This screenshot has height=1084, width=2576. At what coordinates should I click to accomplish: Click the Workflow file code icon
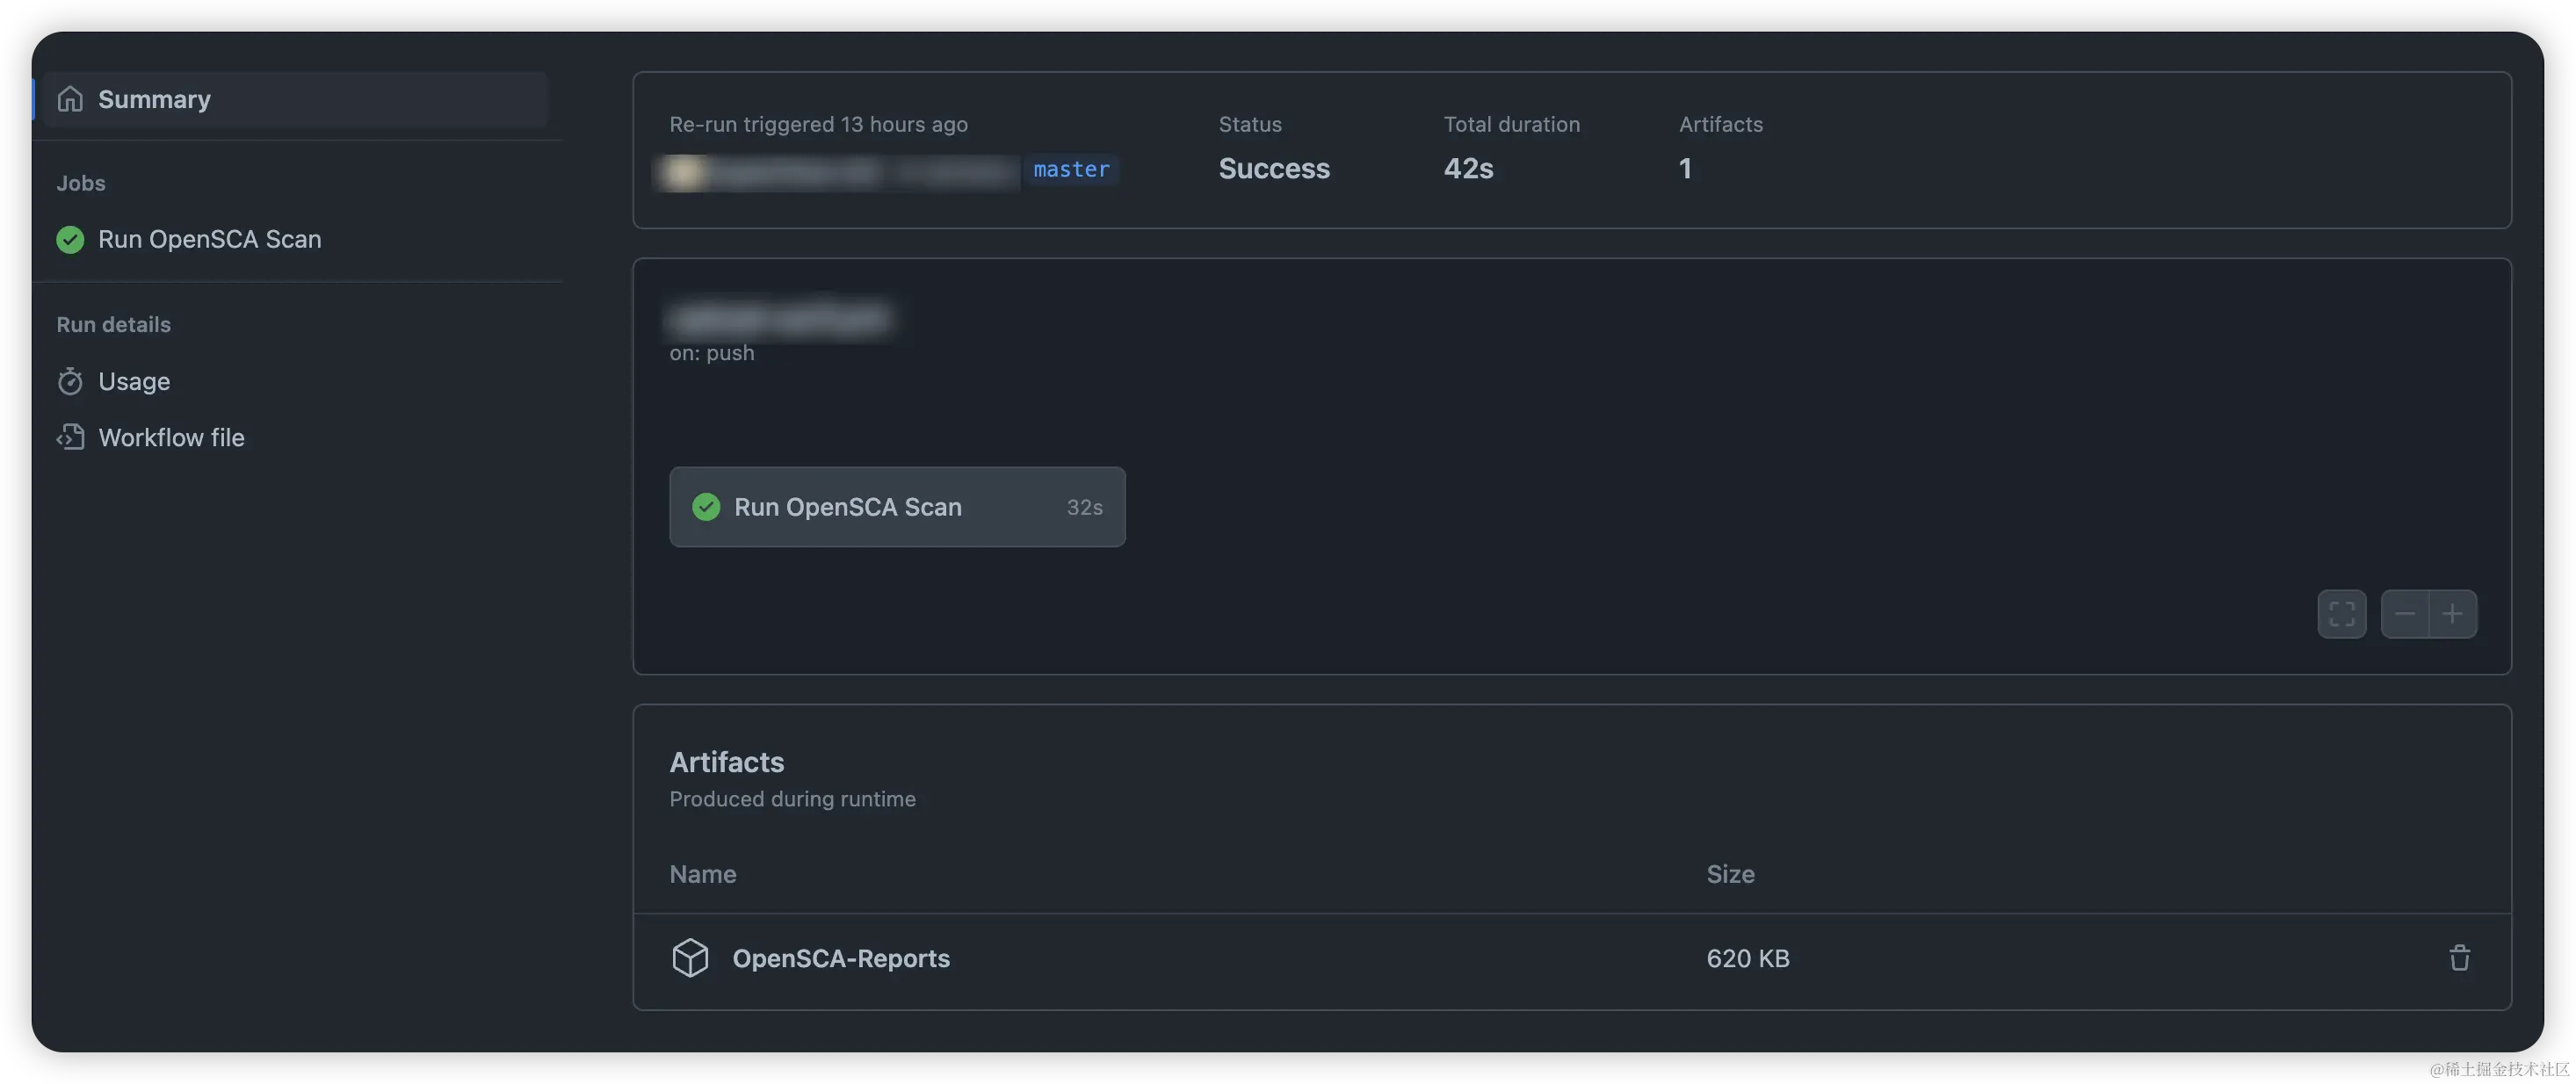coord(70,438)
